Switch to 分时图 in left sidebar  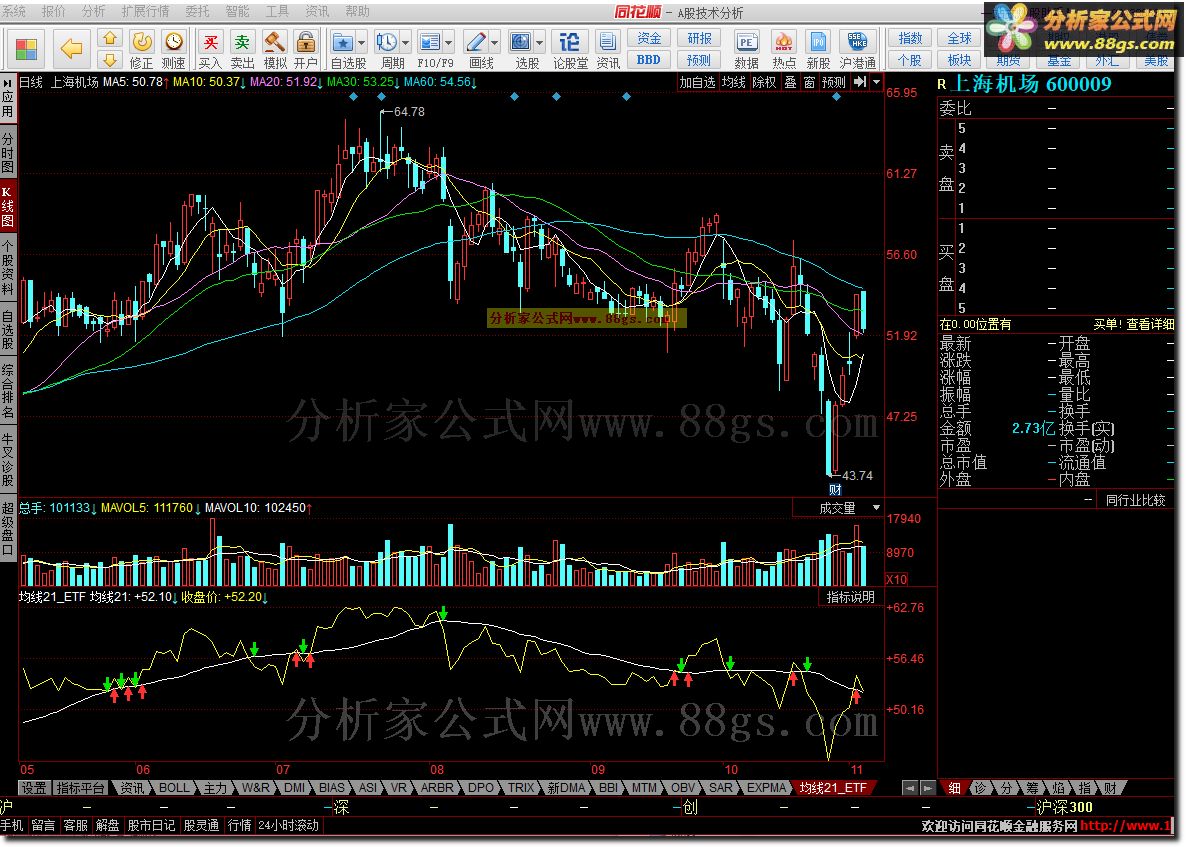coord(8,154)
